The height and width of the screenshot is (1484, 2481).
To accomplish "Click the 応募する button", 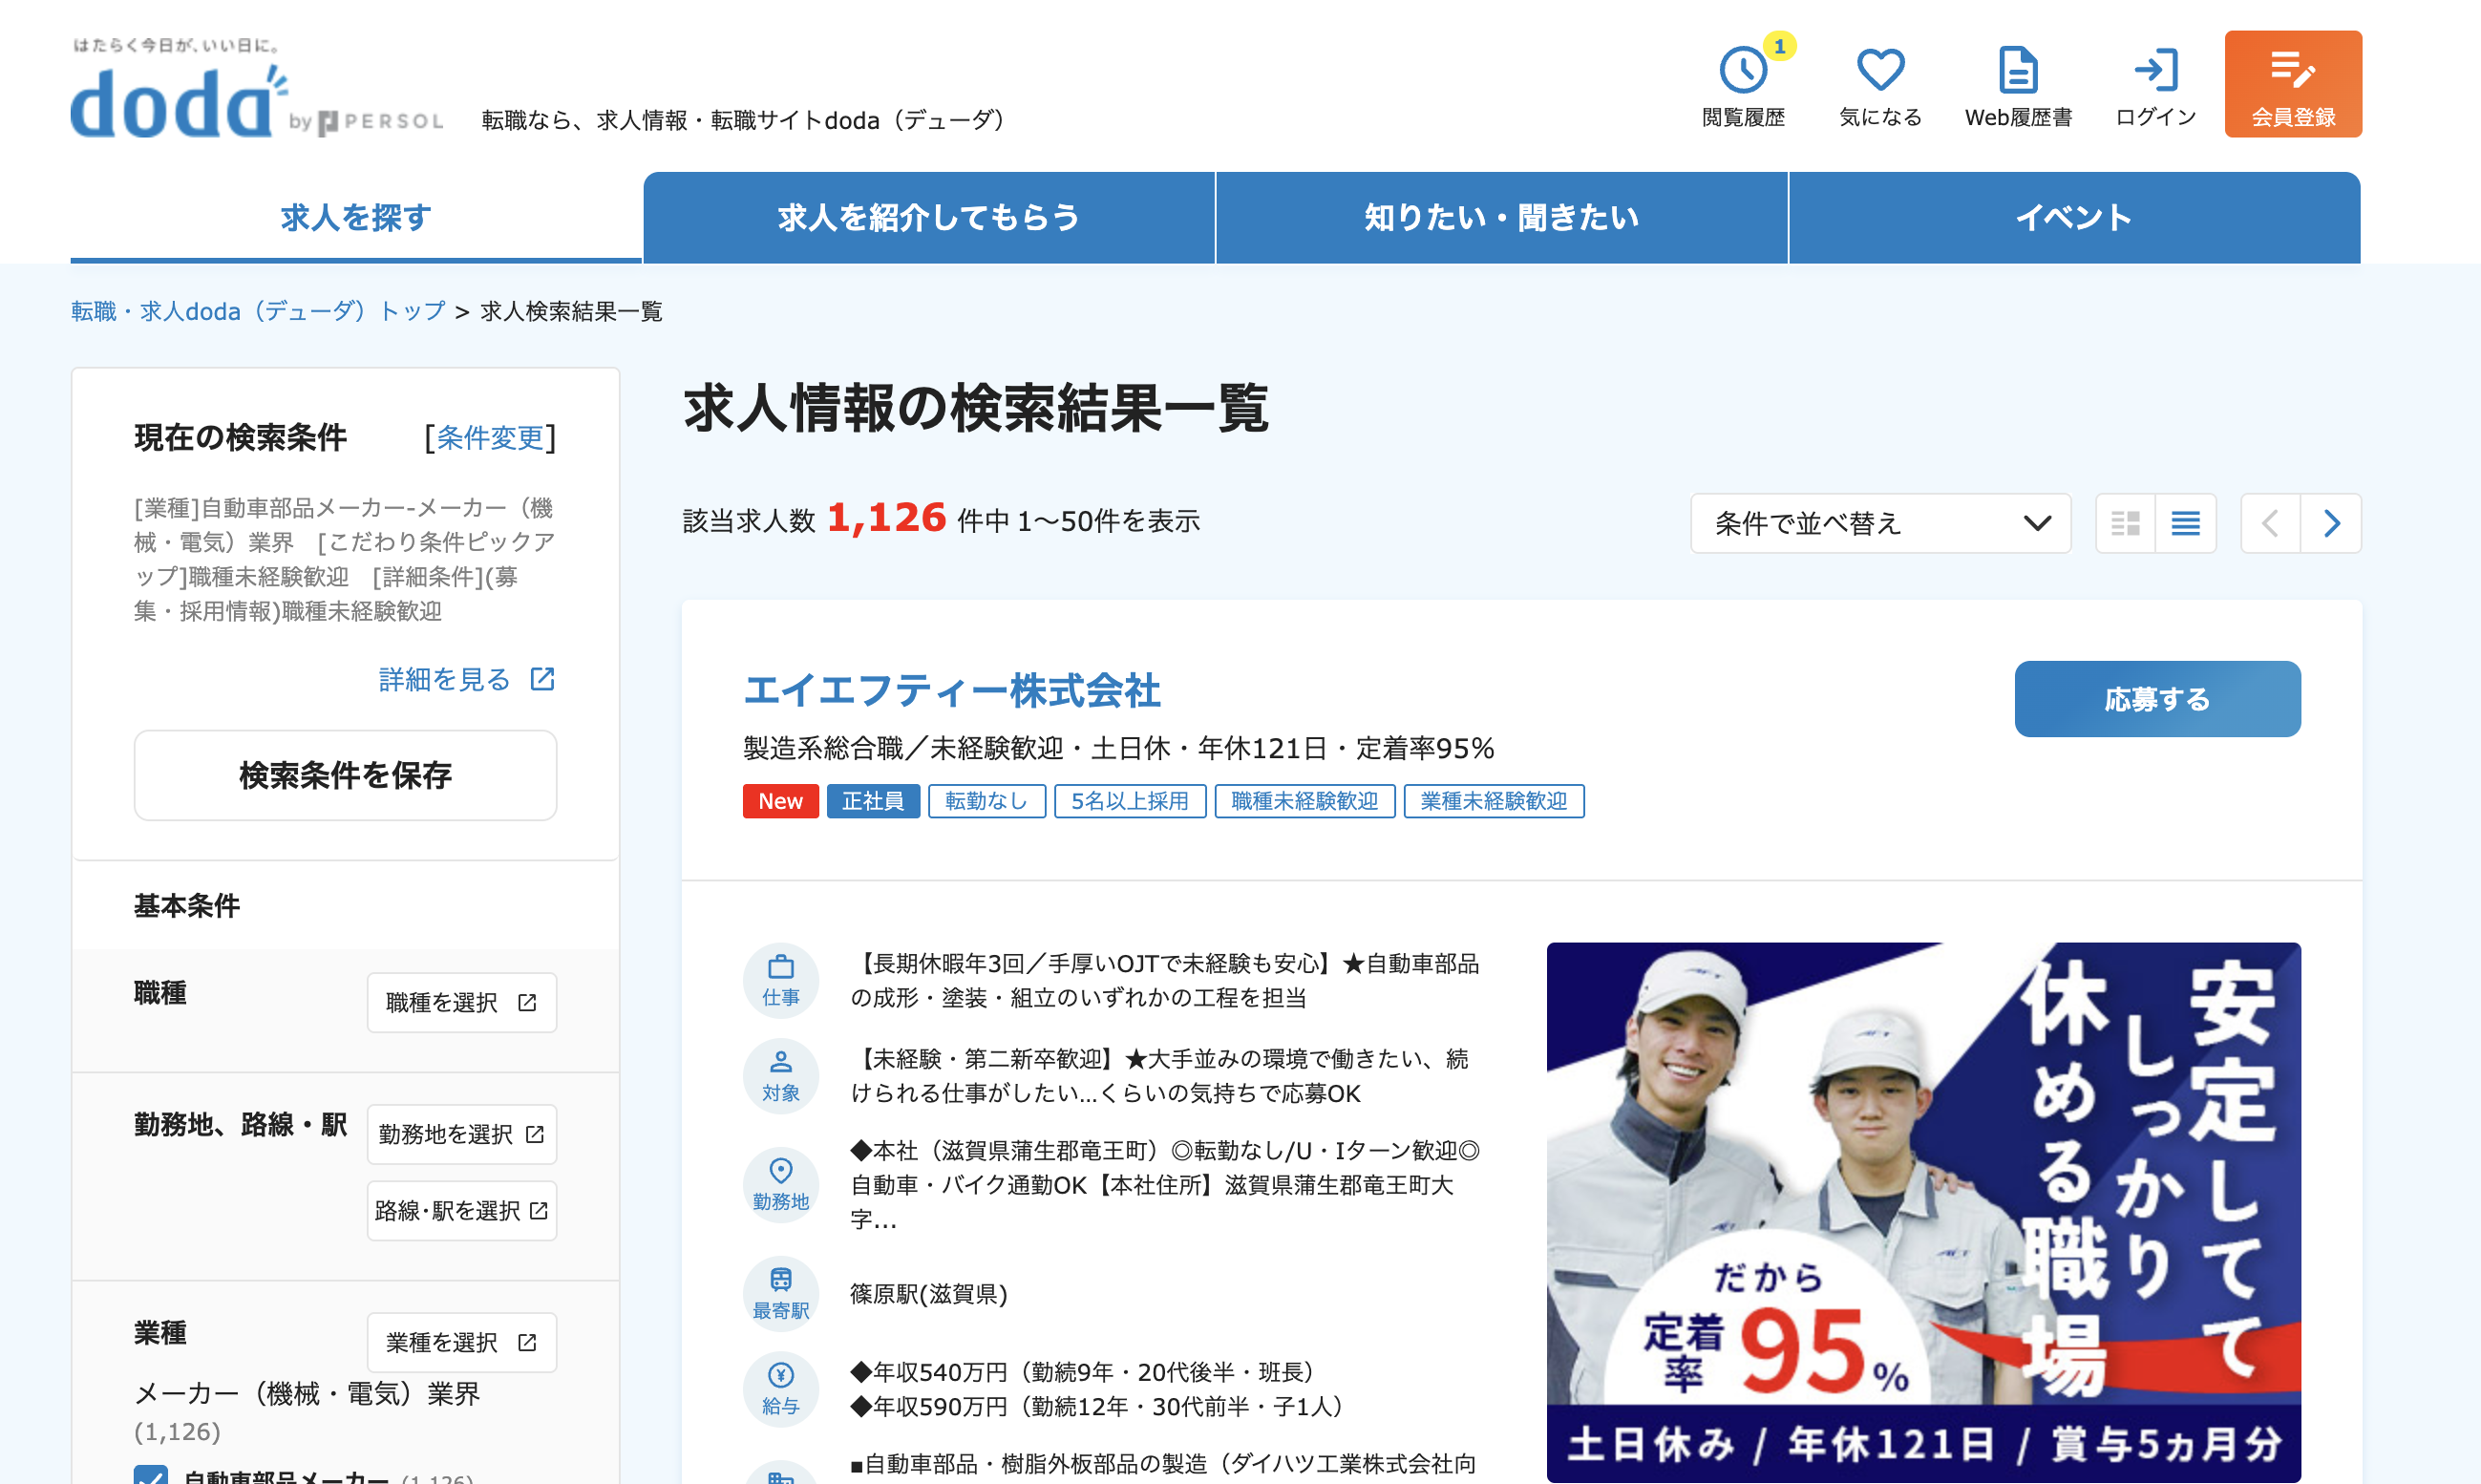I will click(x=2157, y=699).
